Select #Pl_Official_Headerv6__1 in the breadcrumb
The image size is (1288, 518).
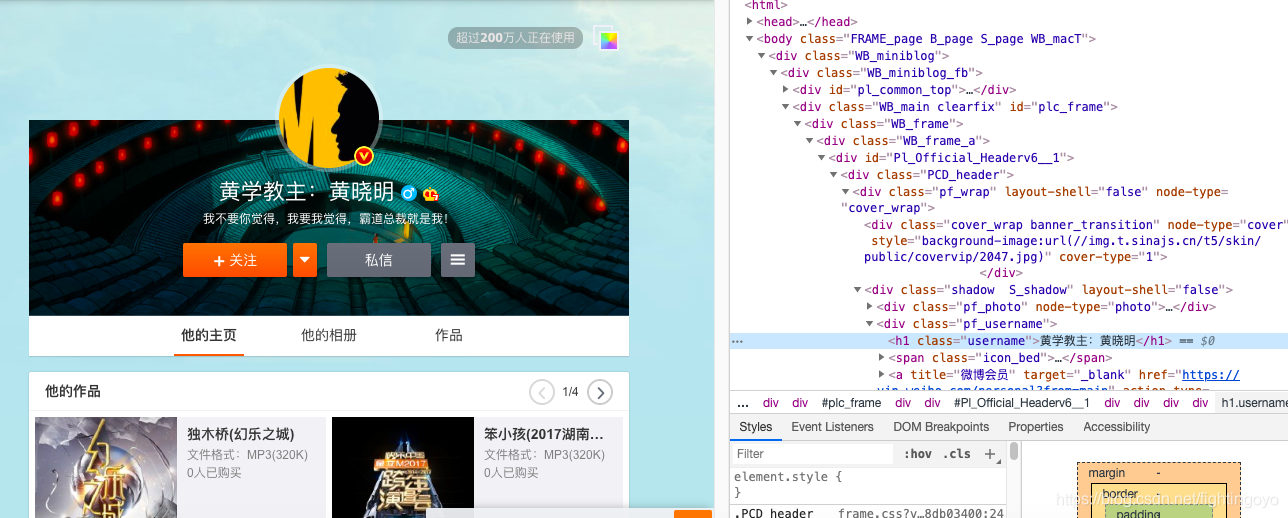coord(1021,403)
